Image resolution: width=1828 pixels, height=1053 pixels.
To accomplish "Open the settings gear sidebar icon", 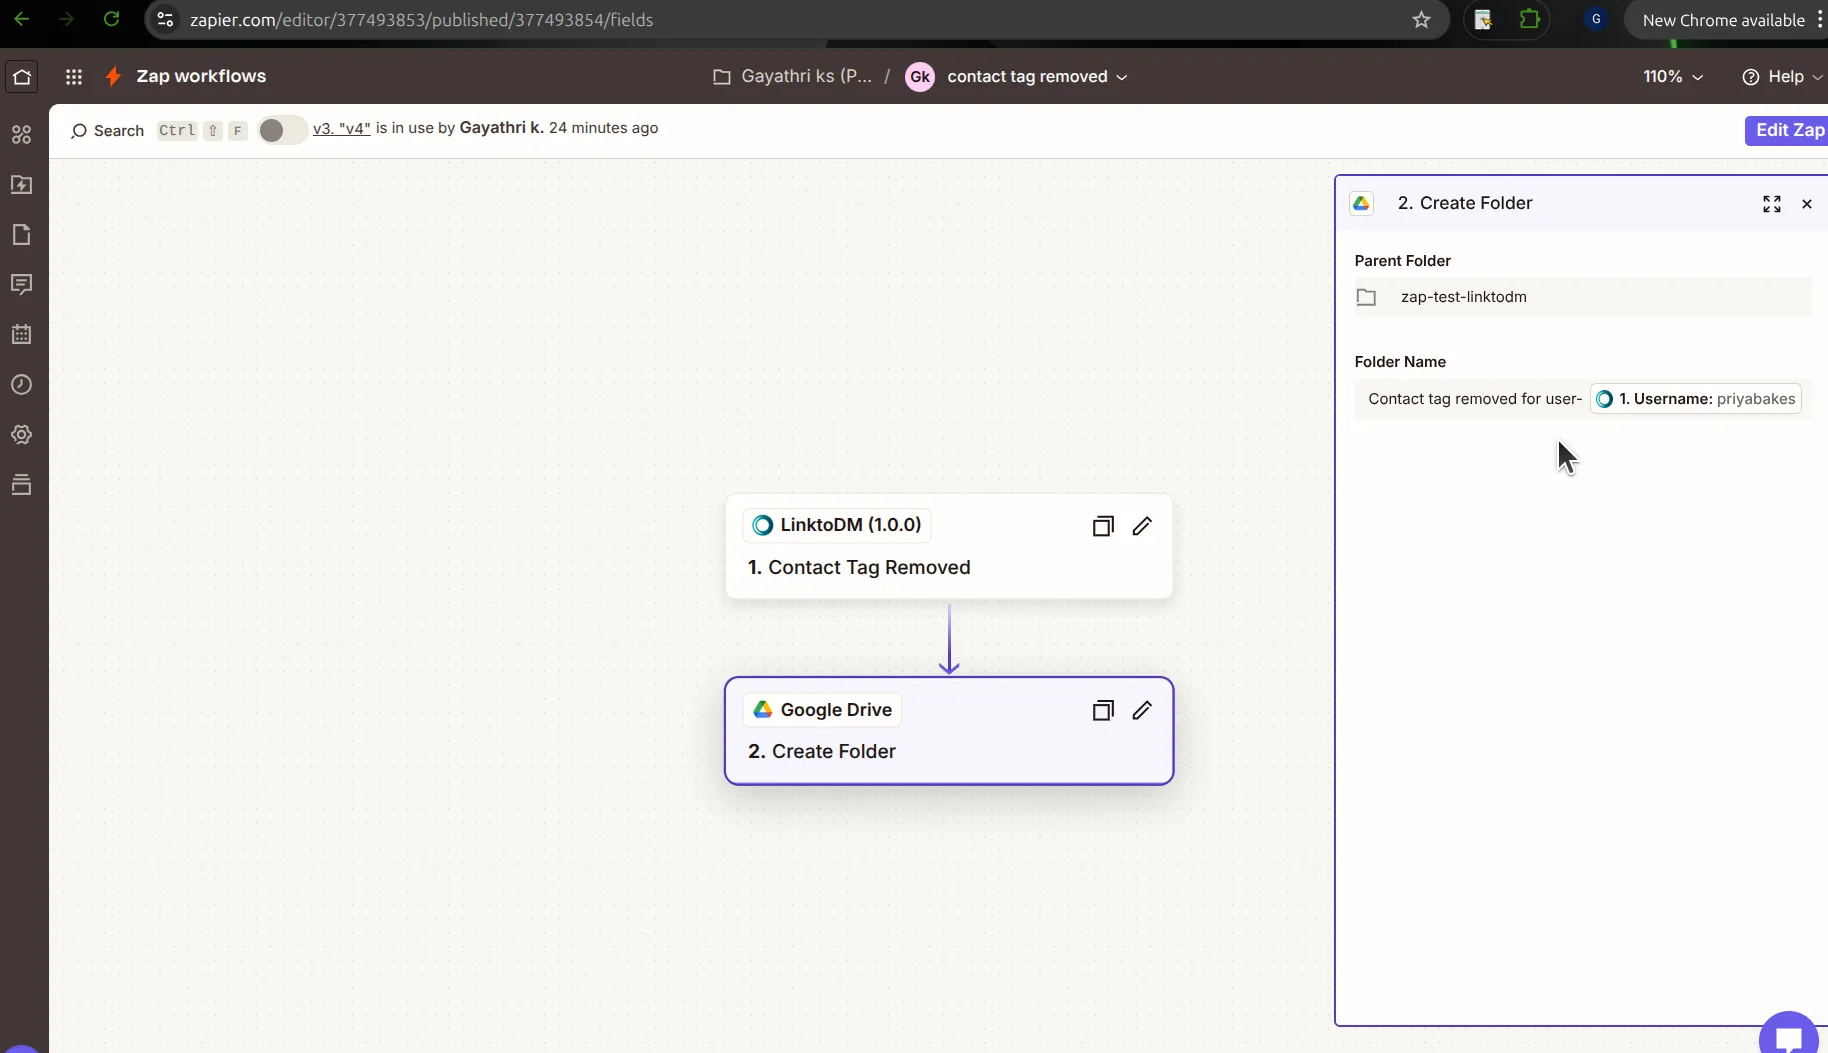I will 21,435.
